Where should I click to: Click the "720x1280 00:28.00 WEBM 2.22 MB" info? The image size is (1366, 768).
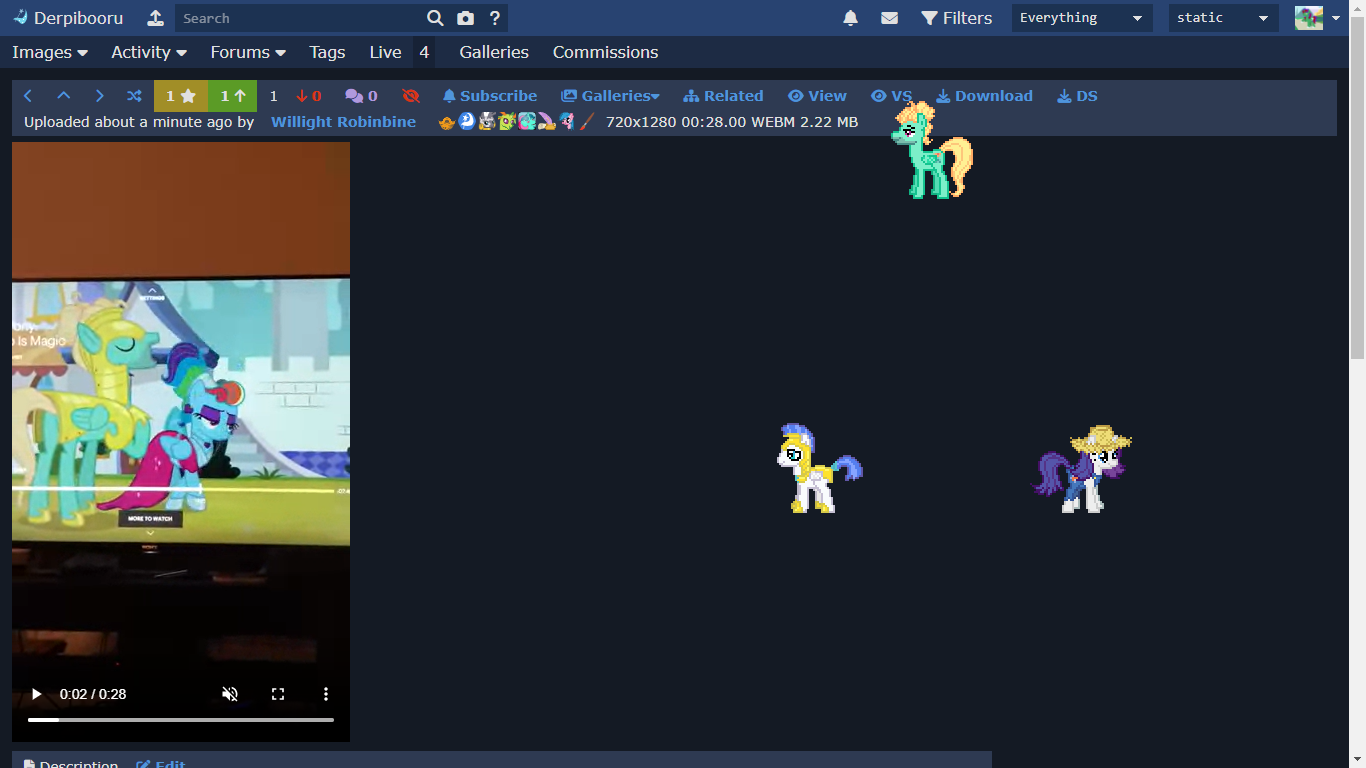tap(732, 122)
